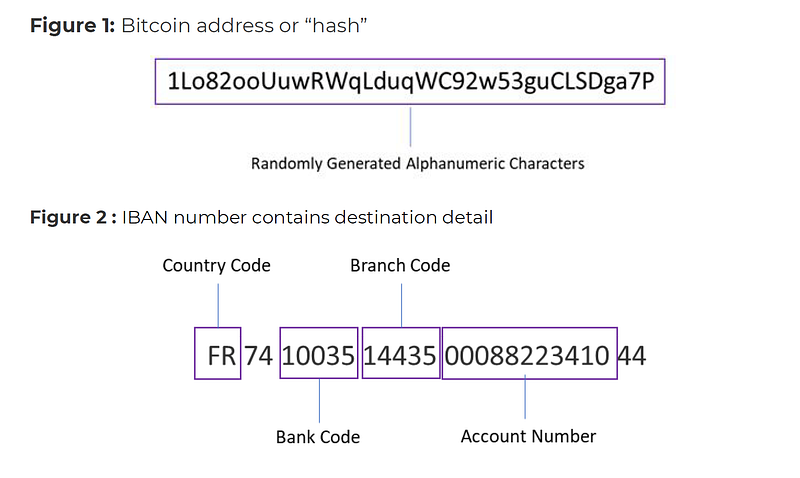Click the Country Code label
The image size is (800, 478).
216,265
